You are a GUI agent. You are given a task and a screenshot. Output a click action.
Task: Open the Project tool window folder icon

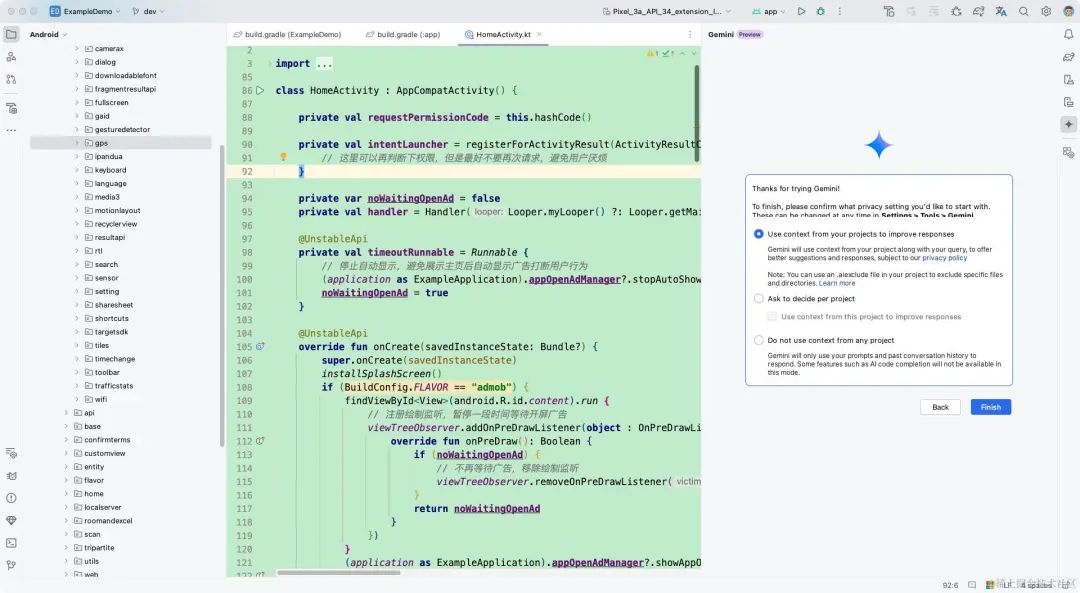click(11, 34)
